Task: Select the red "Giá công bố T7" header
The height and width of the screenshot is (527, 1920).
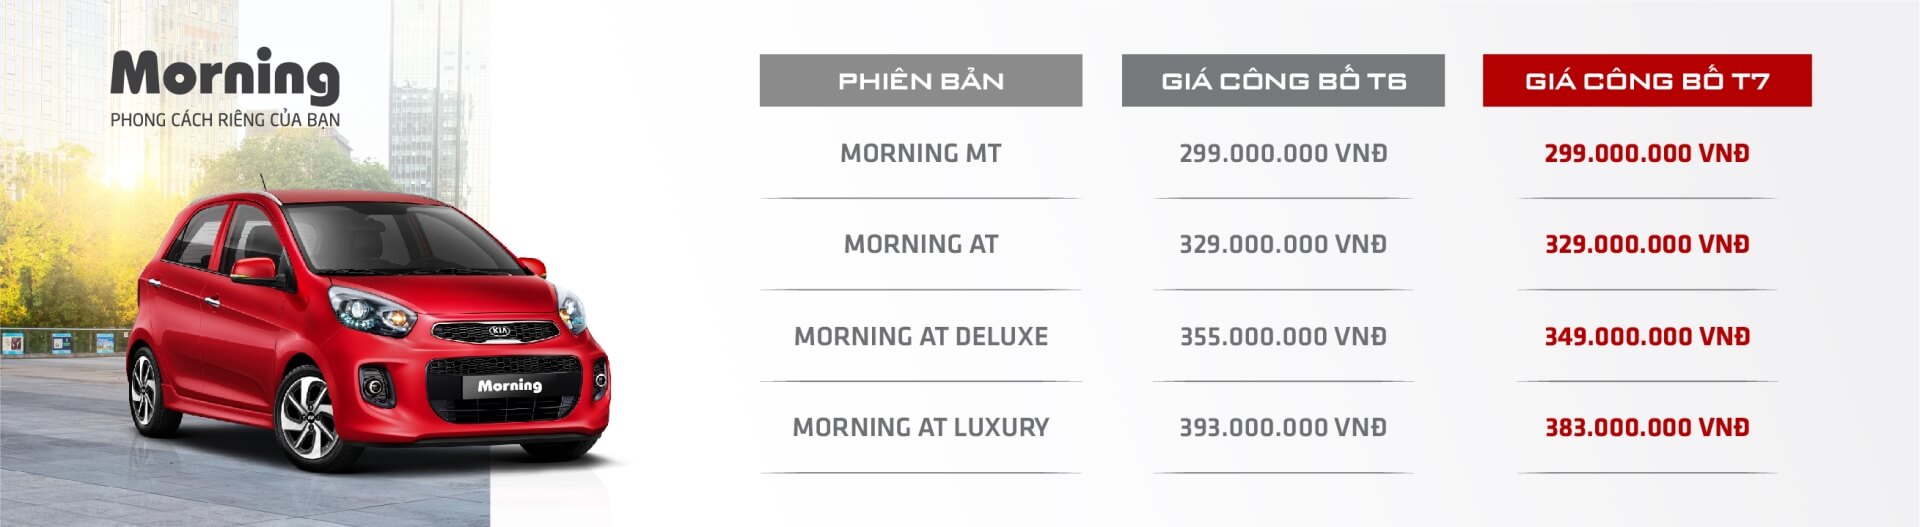Action: click(1647, 81)
